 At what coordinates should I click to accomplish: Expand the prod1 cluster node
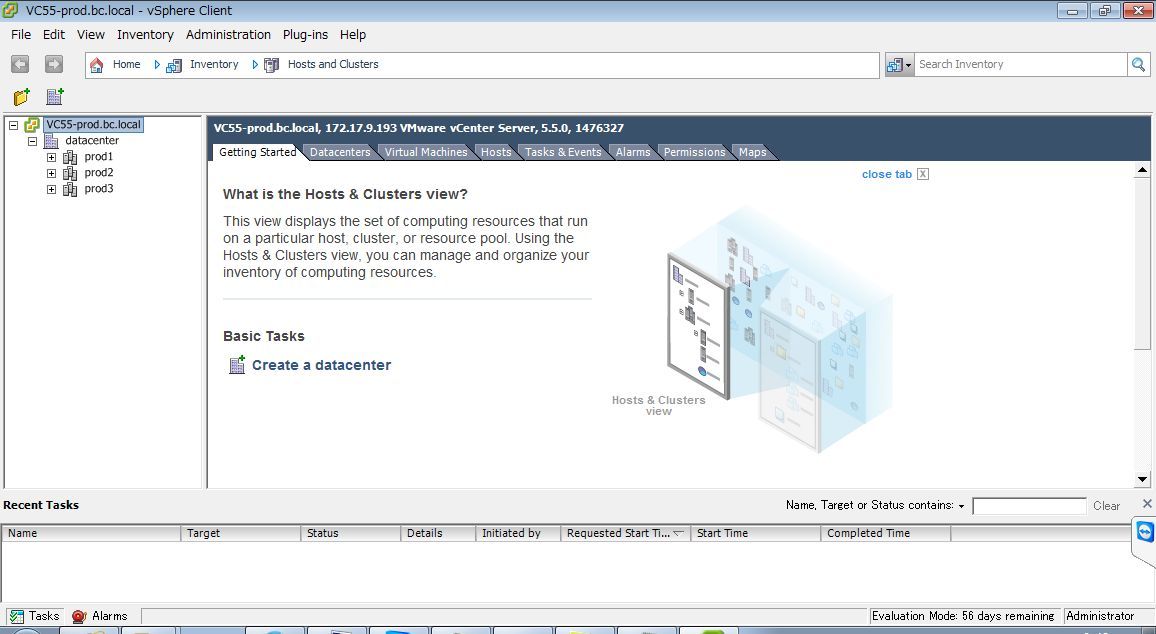click(x=52, y=157)
